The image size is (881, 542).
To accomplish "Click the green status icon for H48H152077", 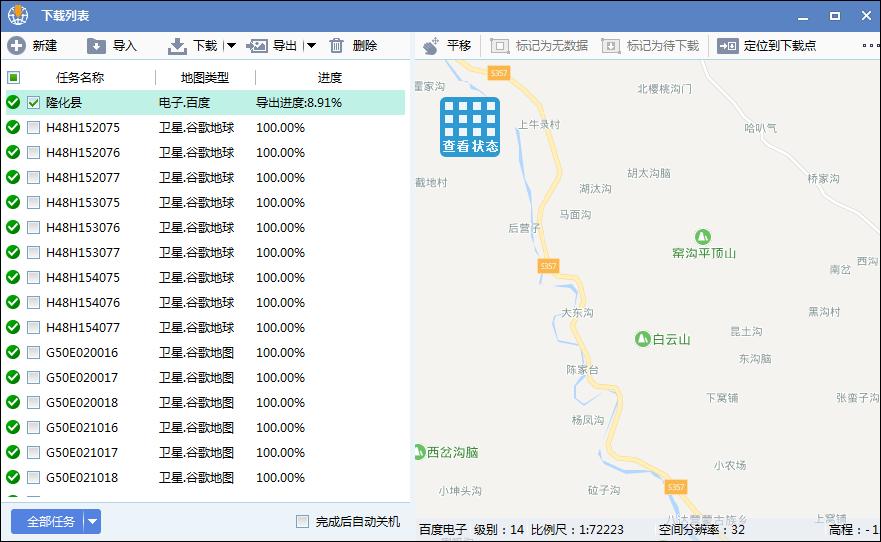I will click(x=13, y=177).
